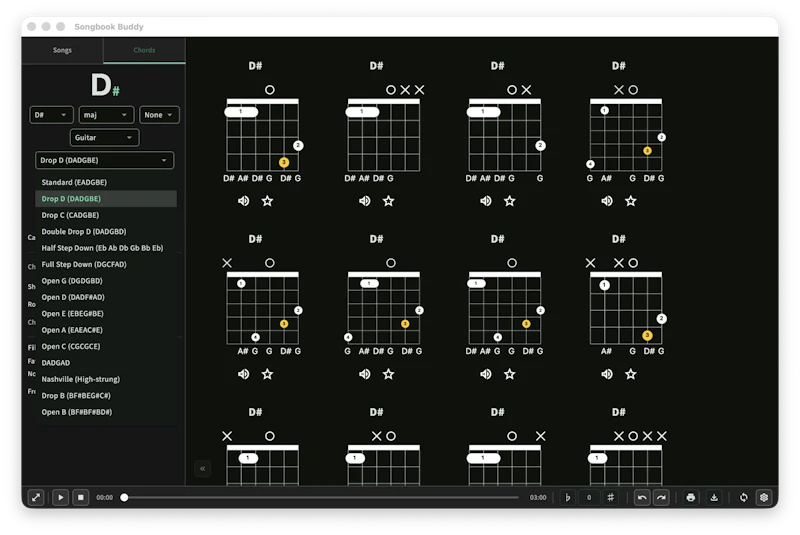Choose Standard (EADGBE) tuning
800x535 pixels.
[x=106, y=182]
